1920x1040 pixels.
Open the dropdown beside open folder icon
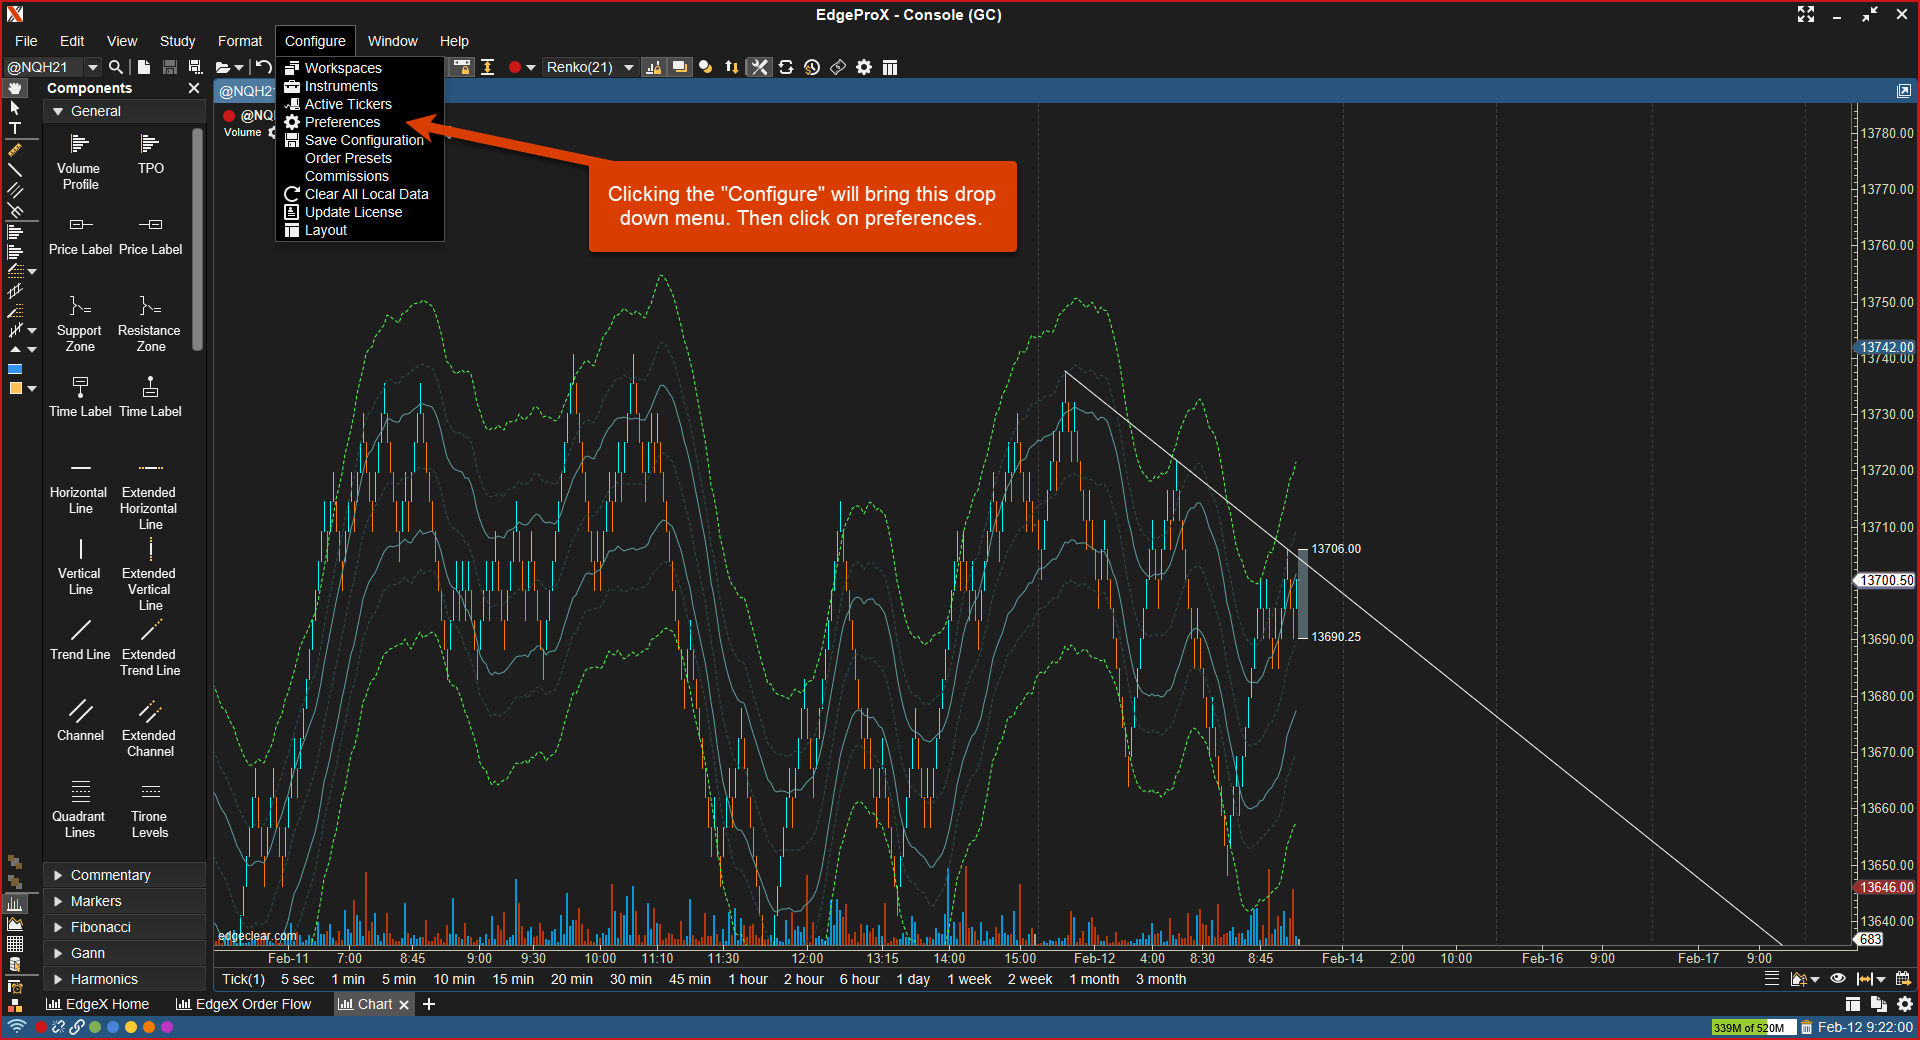coord(238,67)
